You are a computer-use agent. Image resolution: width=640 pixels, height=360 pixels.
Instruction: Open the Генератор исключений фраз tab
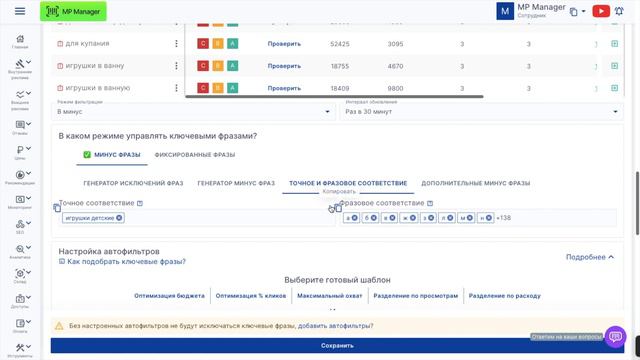(133, 183)
